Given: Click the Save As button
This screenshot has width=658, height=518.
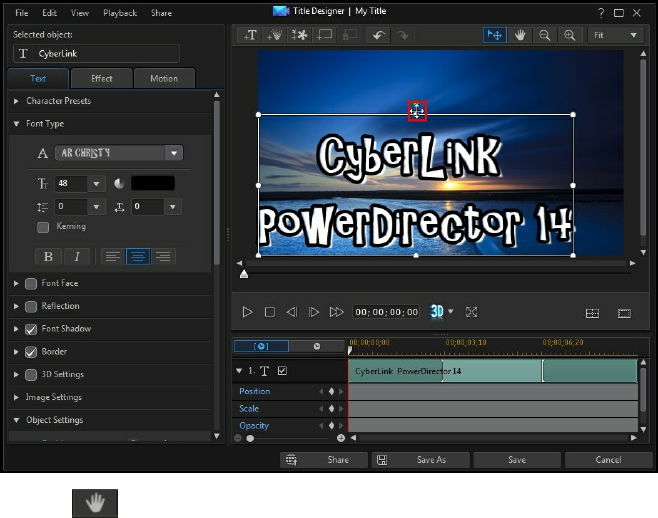Looking at the screenshot, I should pyautogui.click(x=420, y=460).
